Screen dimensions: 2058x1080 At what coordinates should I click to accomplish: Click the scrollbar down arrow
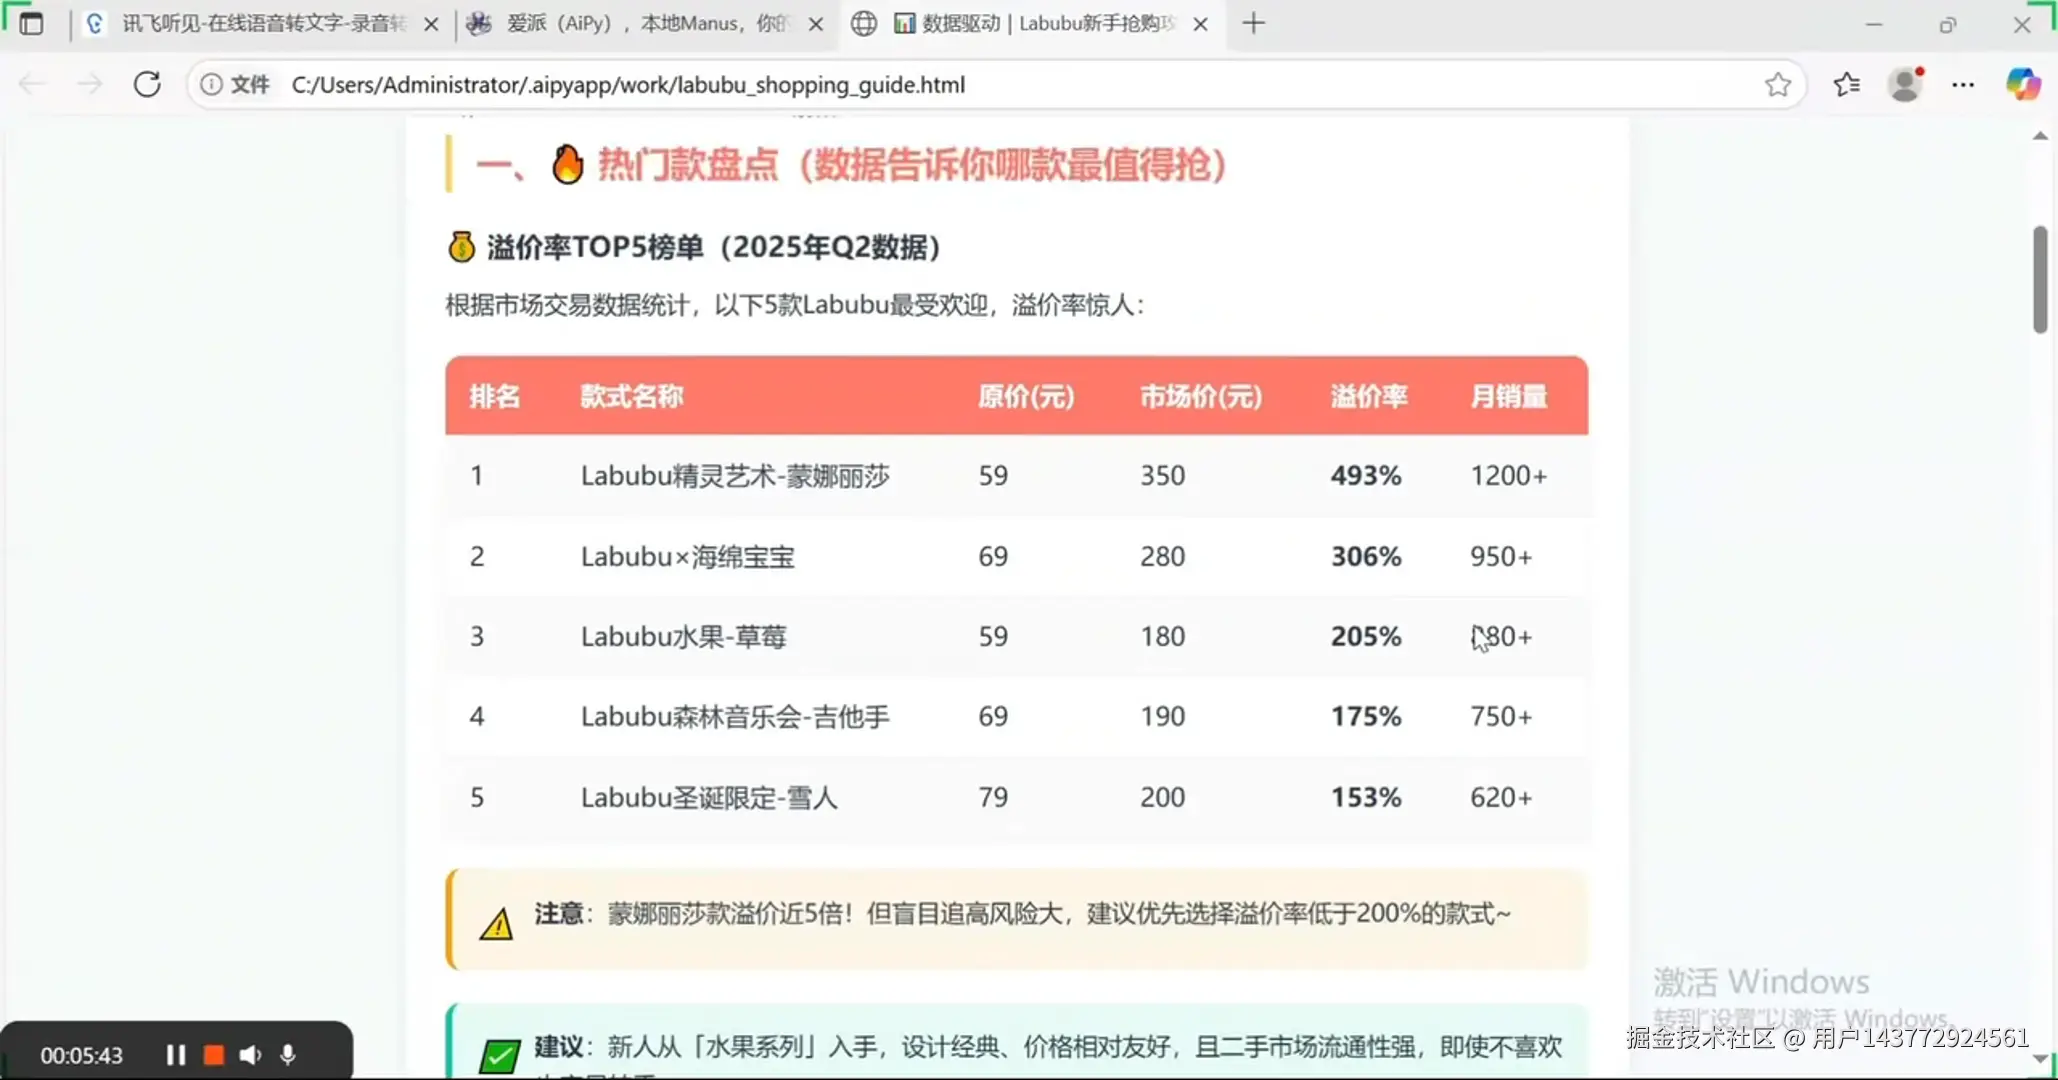pyautogui.click(x=2040, y=1058)
